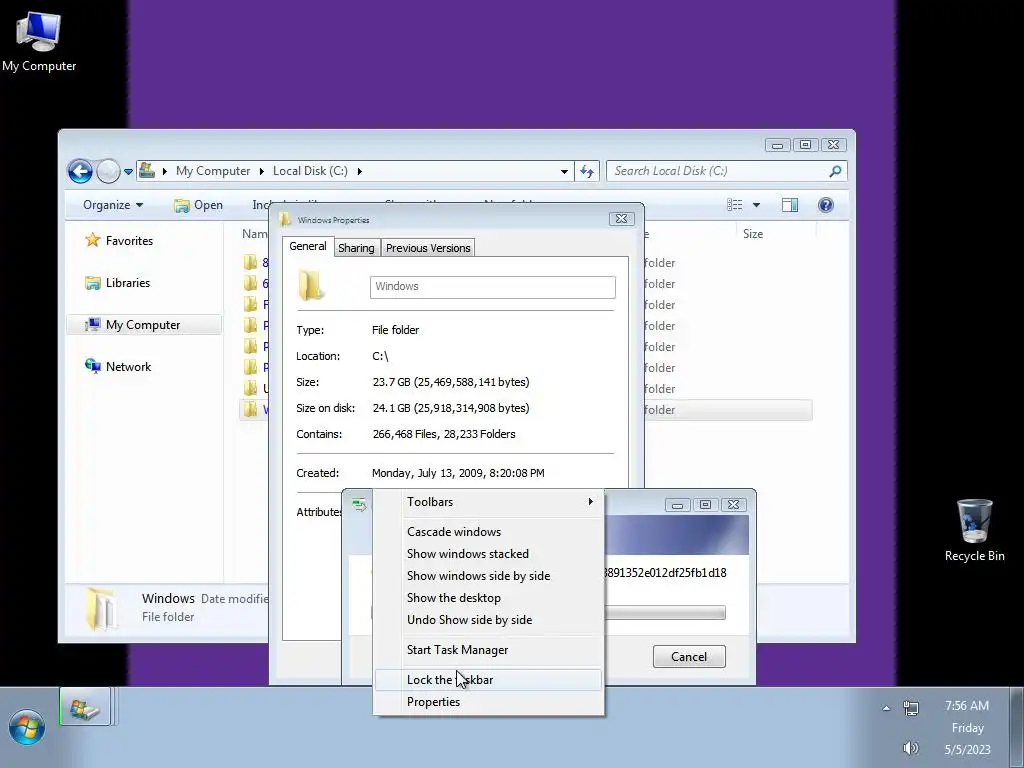
Task: Click the progress bar in small dialog
Action: [664, 613]
